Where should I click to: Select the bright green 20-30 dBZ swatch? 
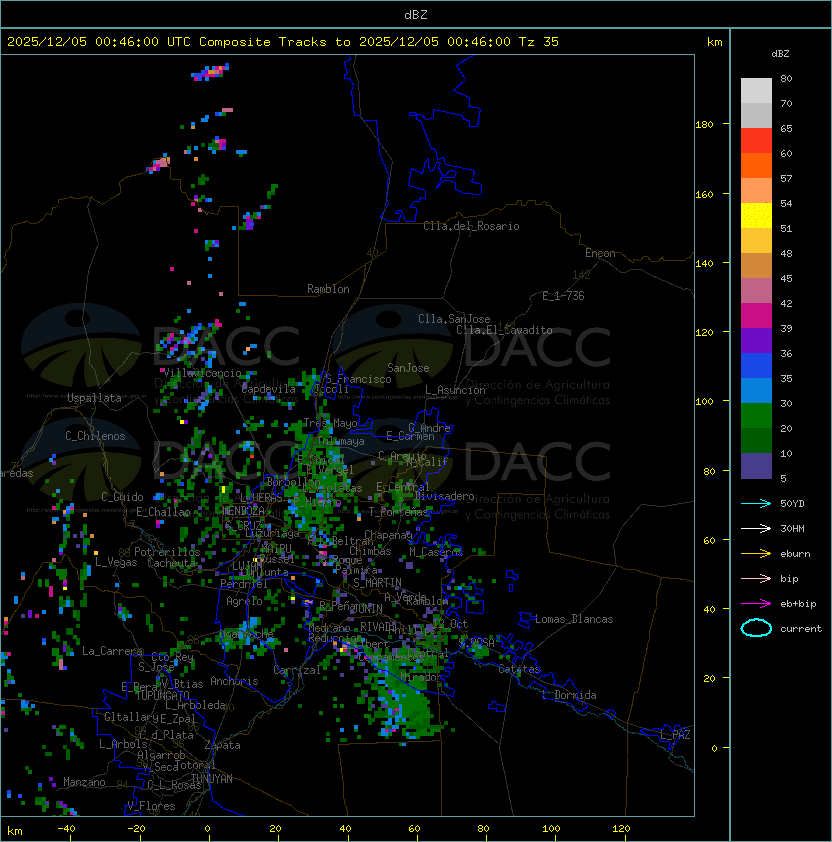pyautogui.click(x=756, y=416)
